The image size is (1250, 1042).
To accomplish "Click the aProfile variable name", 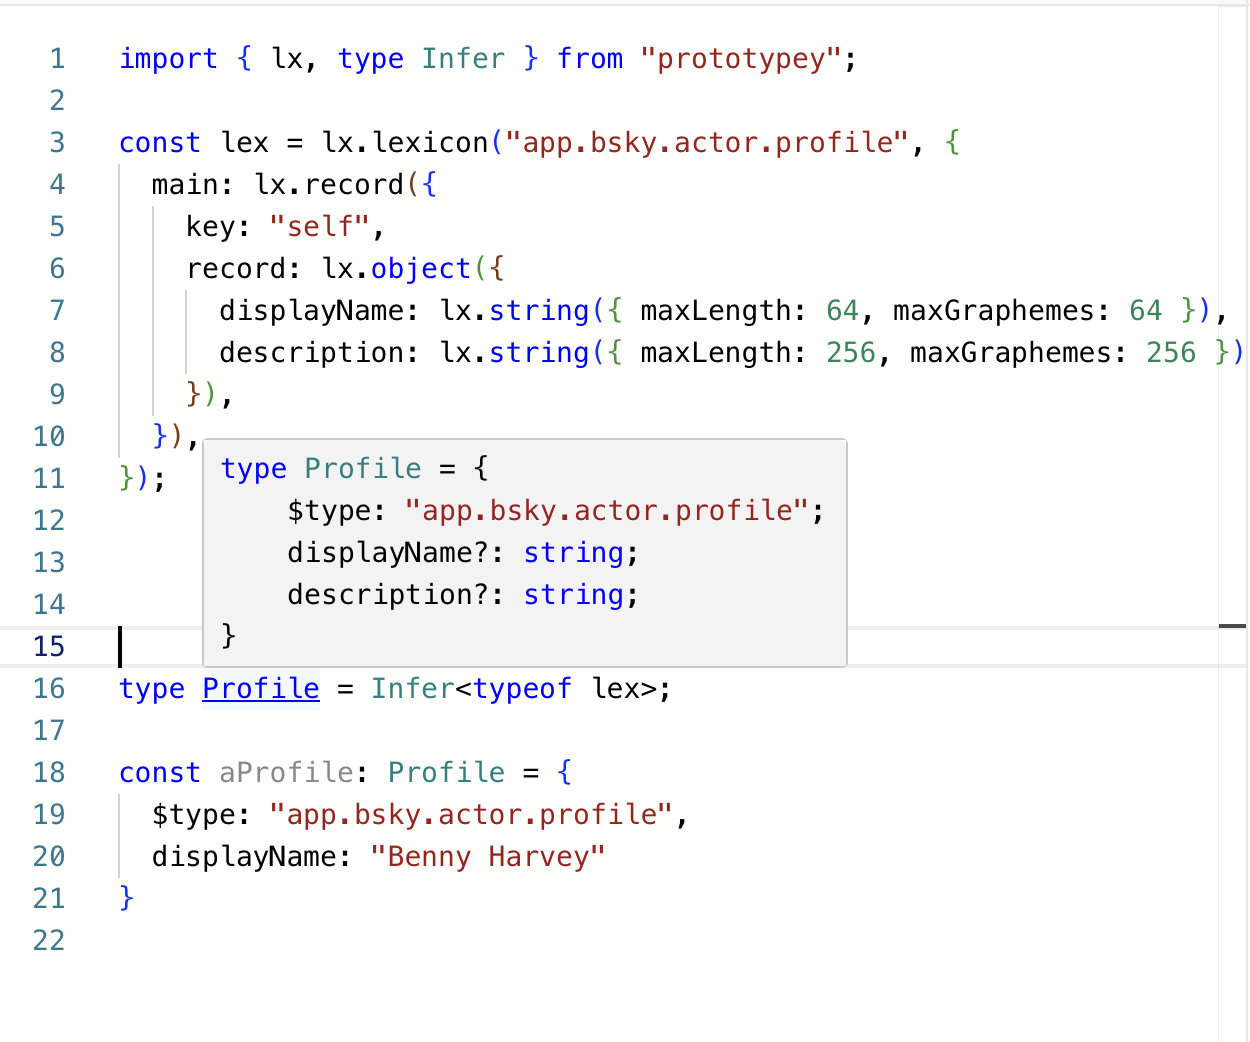I will click(286, 773).
